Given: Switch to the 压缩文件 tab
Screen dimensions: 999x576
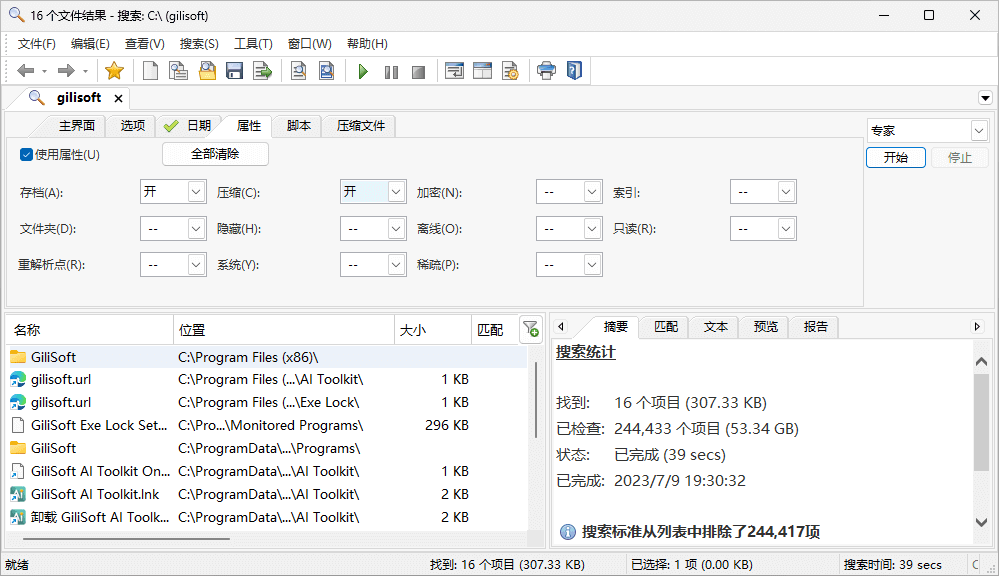Looking at the screenshot, I should click(x=361, y=126).
